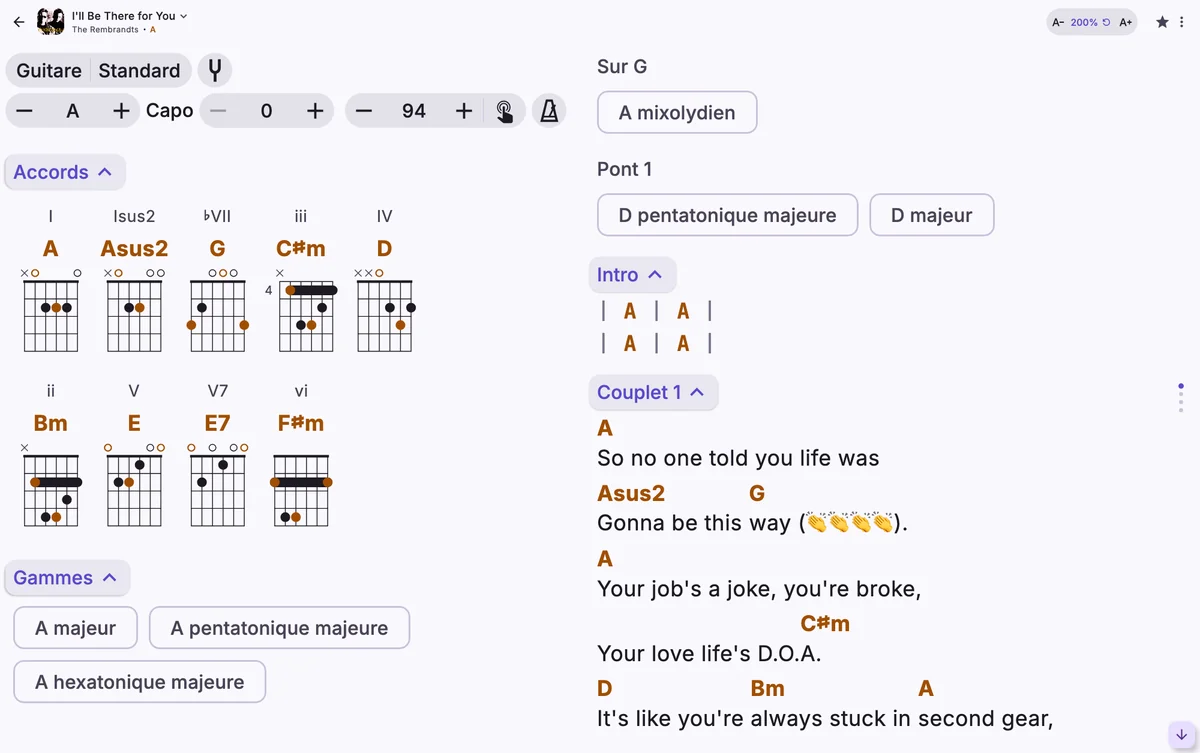Select the A pentatonique majeure scale
Screen dimensions: 1200x753
click(x=279, y=628)
